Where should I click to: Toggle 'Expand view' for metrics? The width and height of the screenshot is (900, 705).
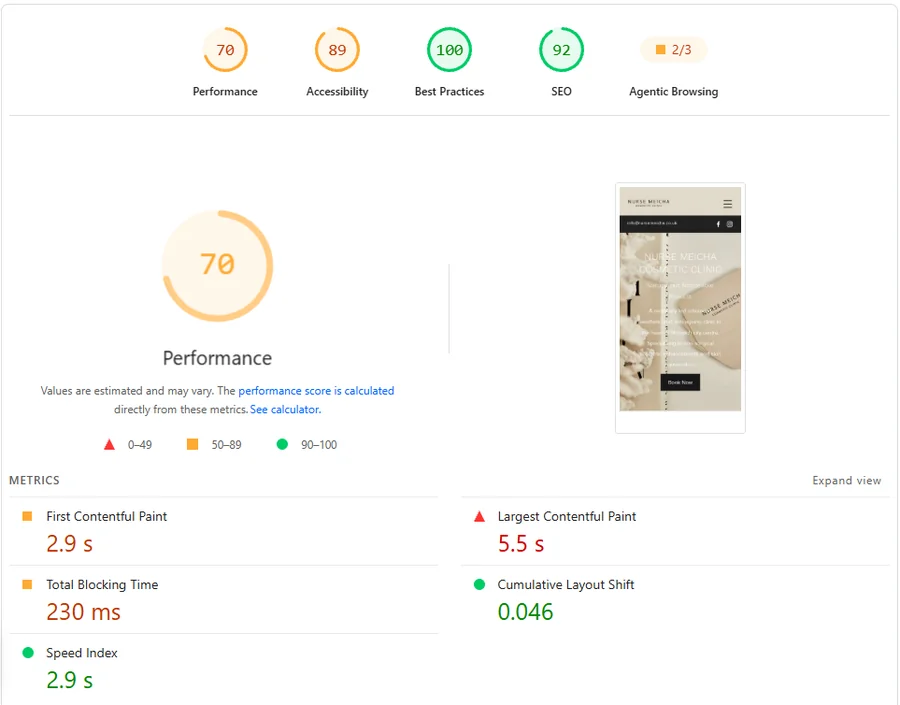click(x=847, y=481)
